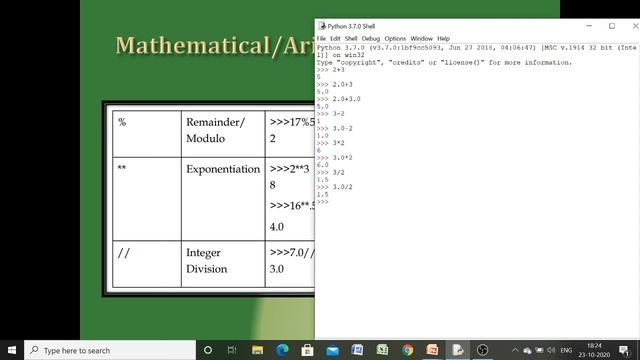
Task: Launch Microsoft Edge from the taskbar
Action: click(282, 350)
